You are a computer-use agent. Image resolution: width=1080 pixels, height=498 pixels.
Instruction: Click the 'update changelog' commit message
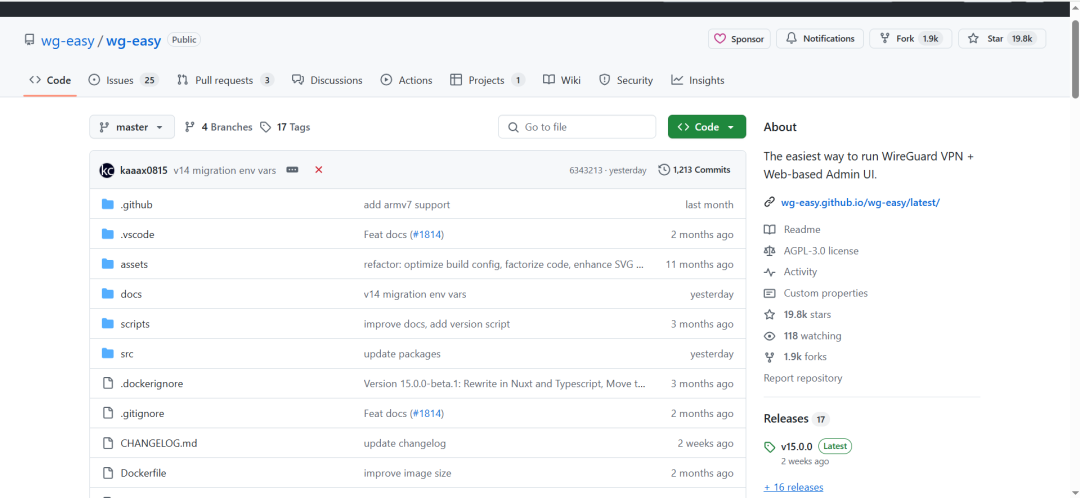coord(405,444)
